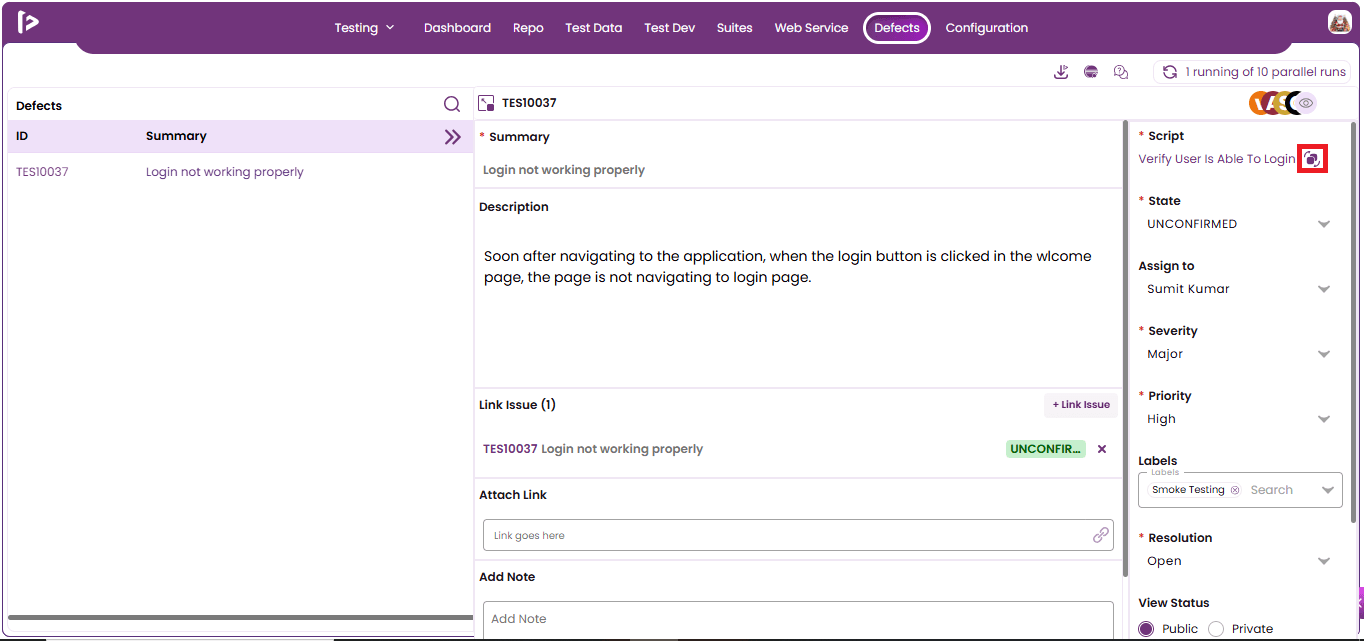The image size is (1364, 641).
Task: Open the Severity dropdown set to Major
Action: click(1240, 354)
